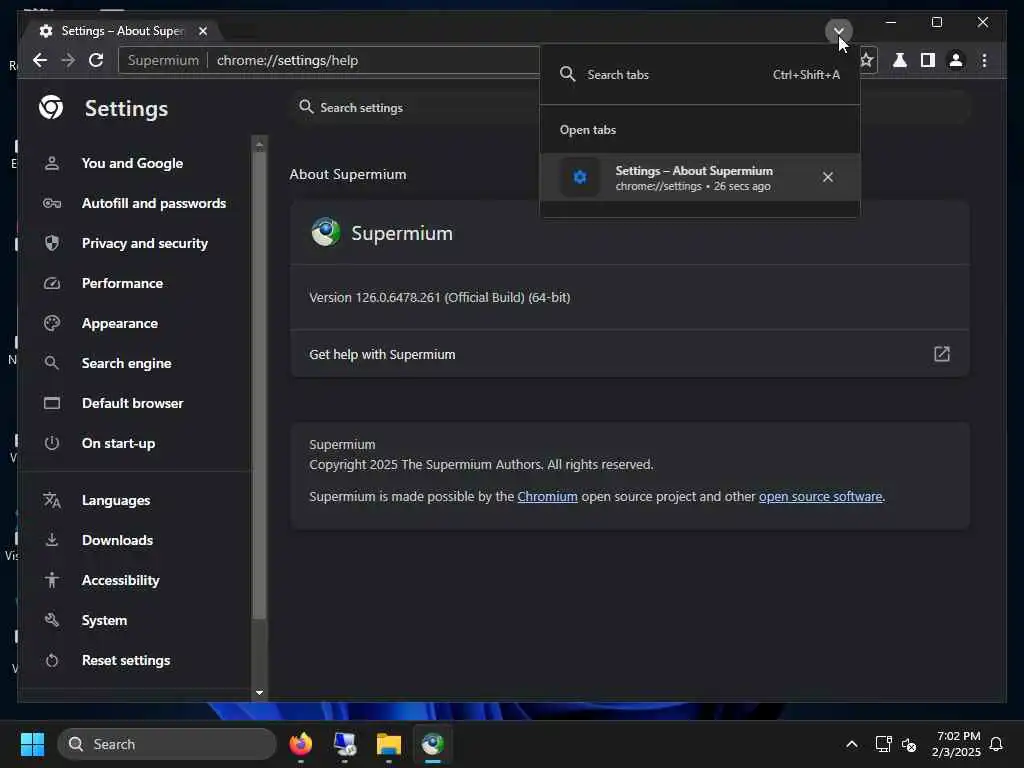The width and height of the screenshot is (1024, 768).
Task: Click the address bar URL
Action: click(x=287, y=60)
